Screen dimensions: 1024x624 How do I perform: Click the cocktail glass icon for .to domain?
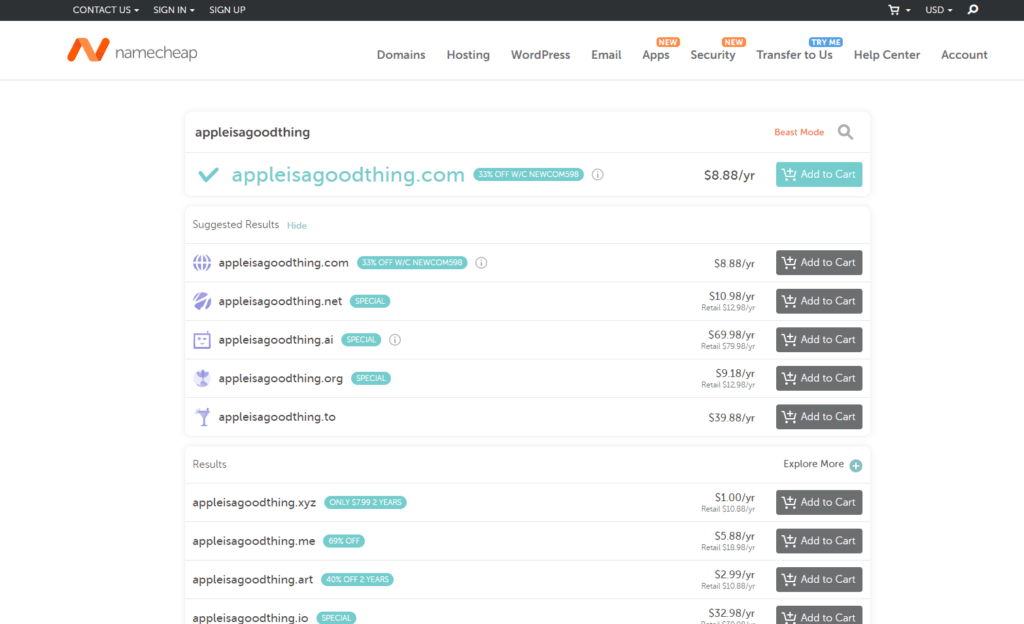click(x=202, y=417)
